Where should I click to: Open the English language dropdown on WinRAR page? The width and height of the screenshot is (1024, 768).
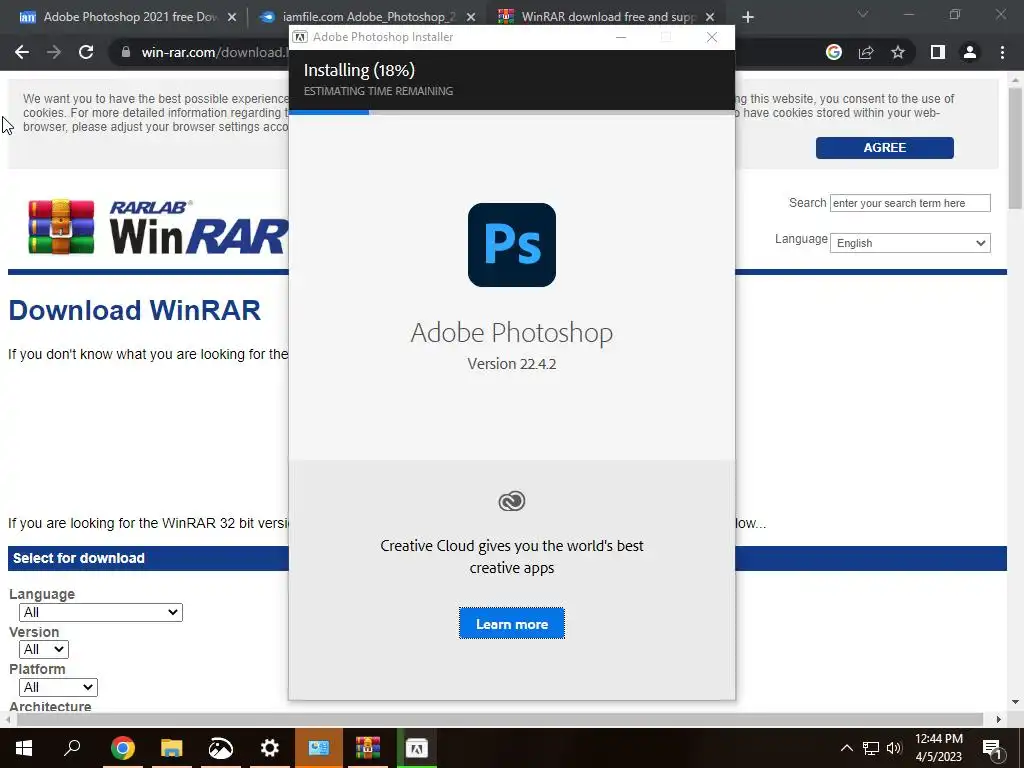click(x=910, y=243)
